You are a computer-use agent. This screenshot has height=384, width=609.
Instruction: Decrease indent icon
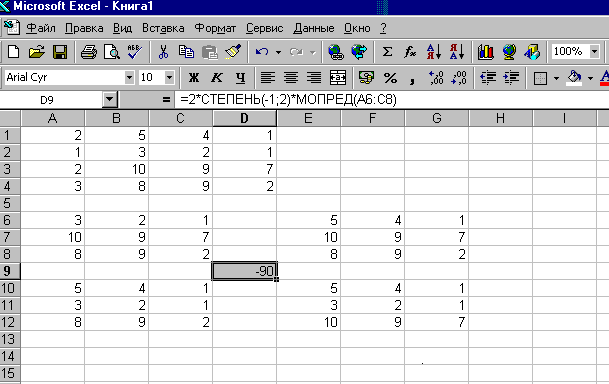488,78
